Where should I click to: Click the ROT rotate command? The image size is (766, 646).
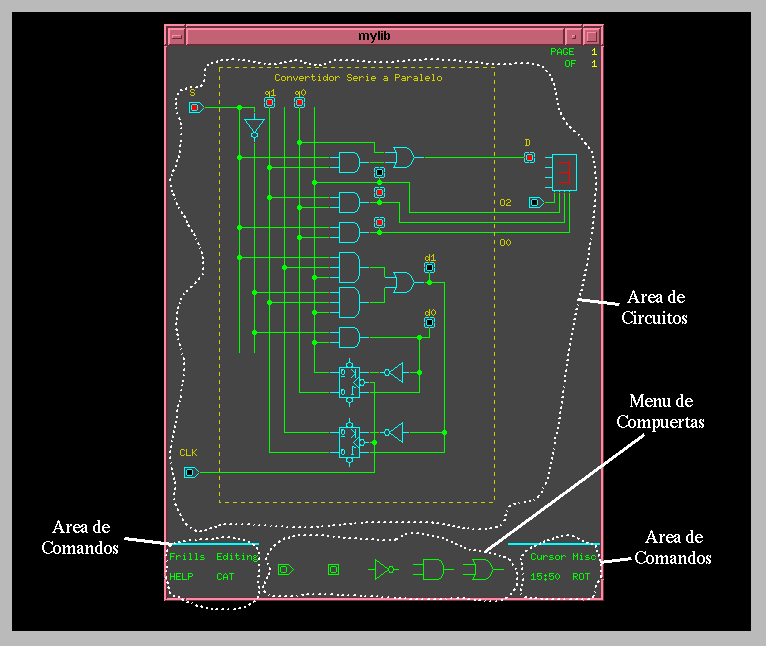pos(580,577)
